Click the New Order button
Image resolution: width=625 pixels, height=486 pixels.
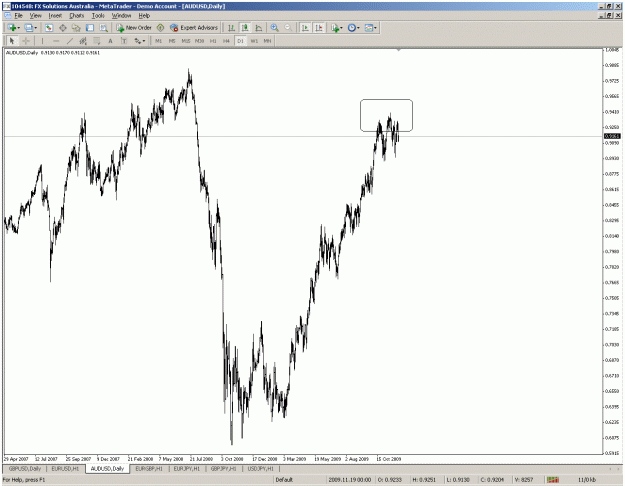click(x=134, y=28)
